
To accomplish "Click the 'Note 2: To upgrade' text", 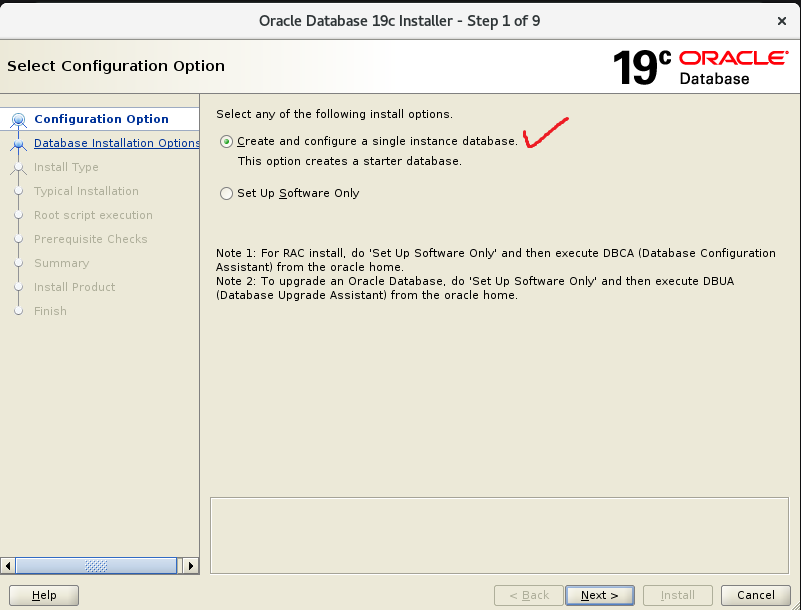I will [x=475, y=288].
